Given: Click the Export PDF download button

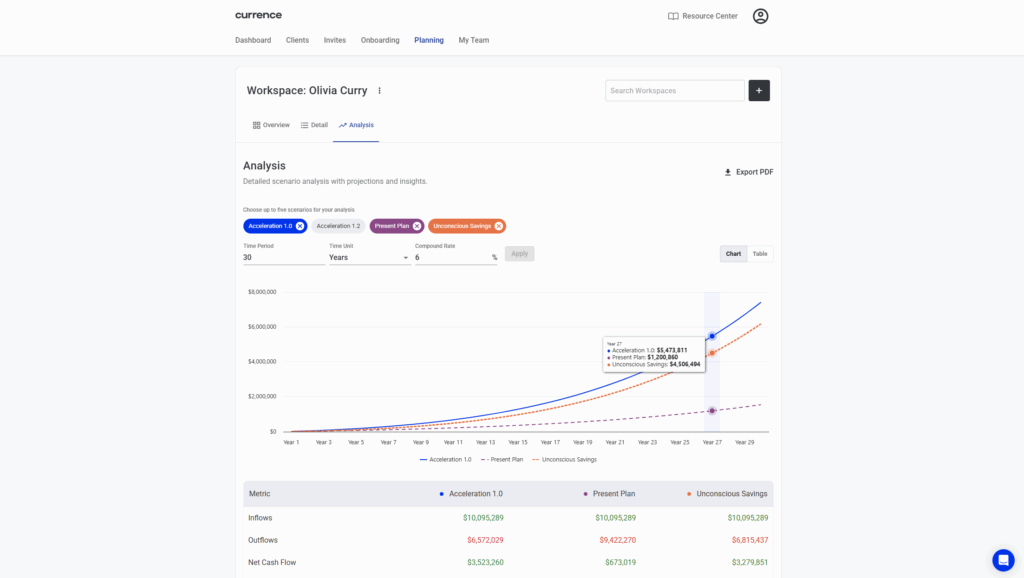Looking at the screenshot, I should click(x=748, y=172).
